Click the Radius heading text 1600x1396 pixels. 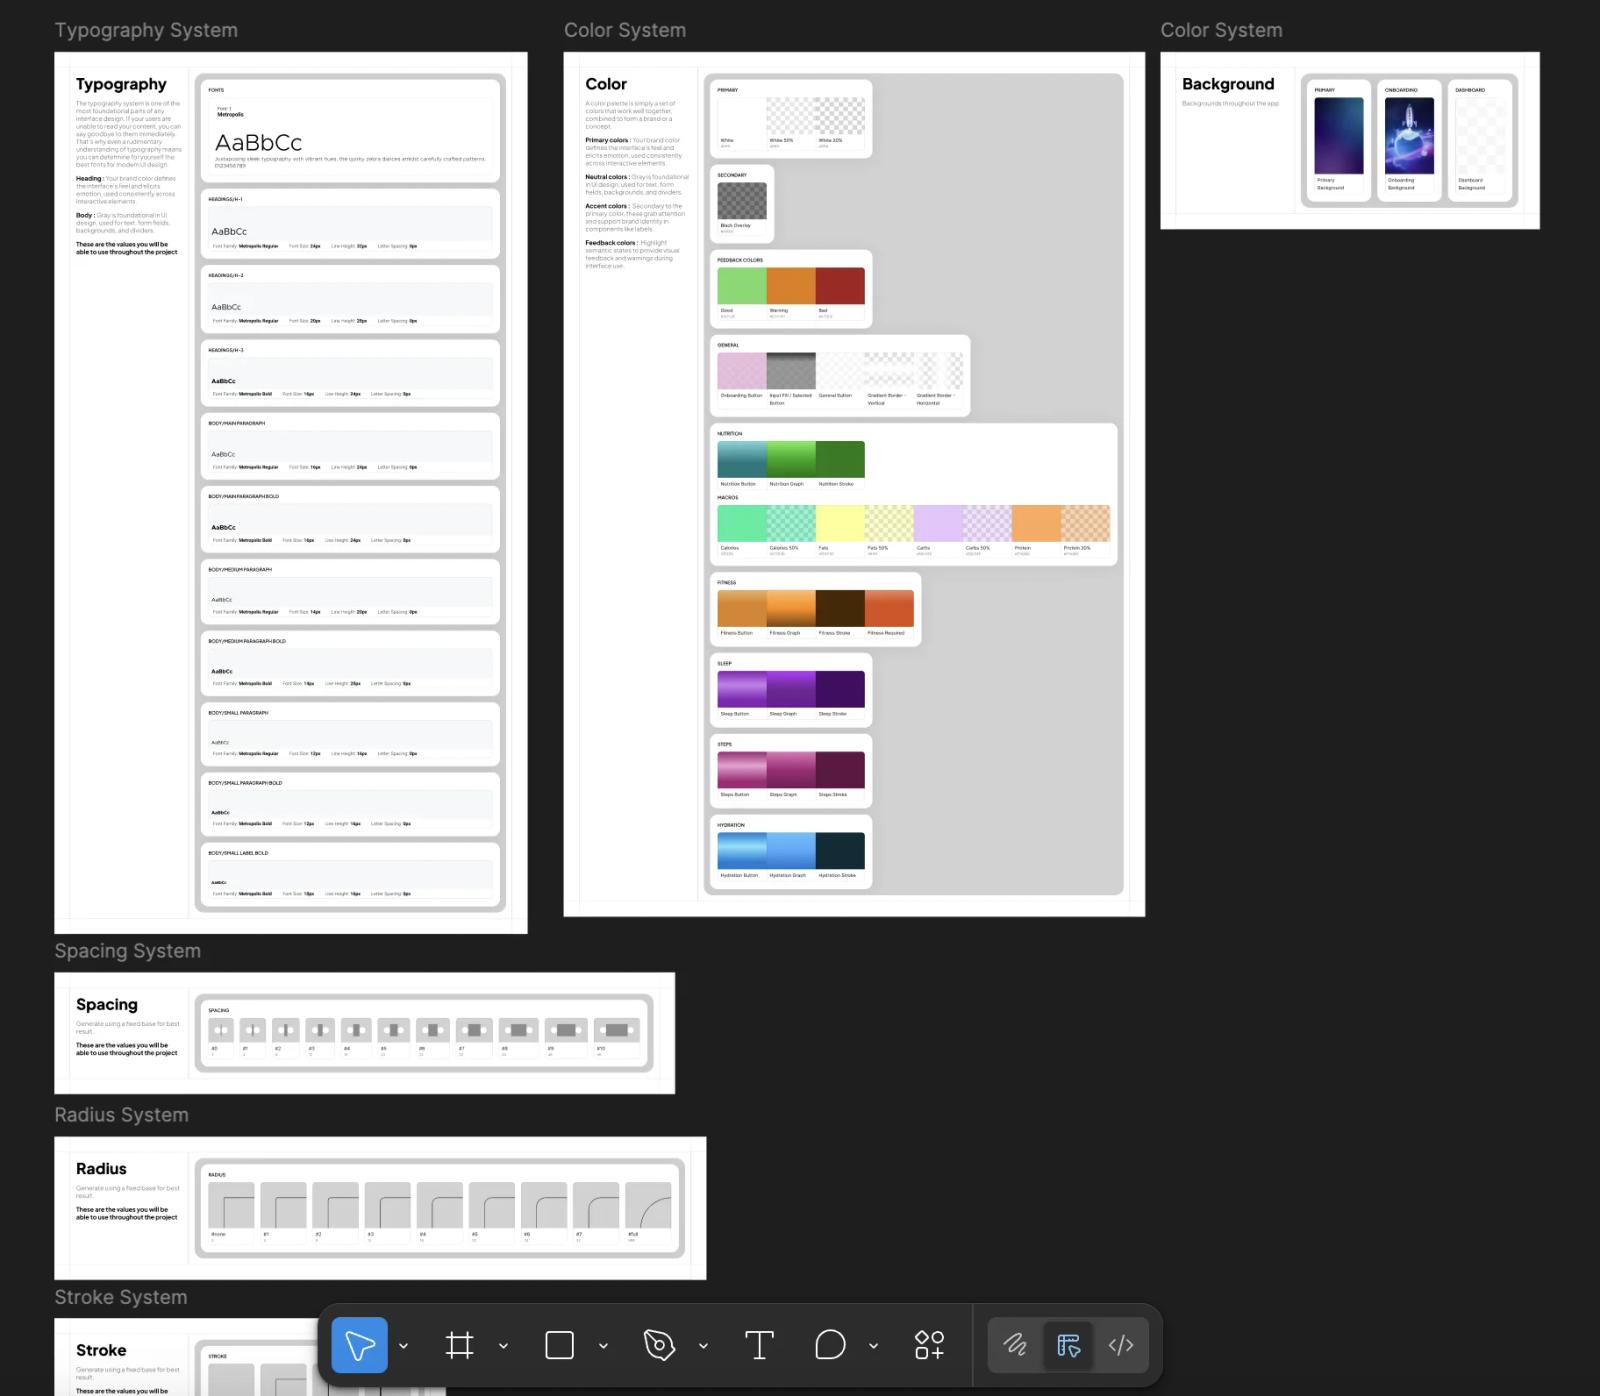(x=101, y=1168)
